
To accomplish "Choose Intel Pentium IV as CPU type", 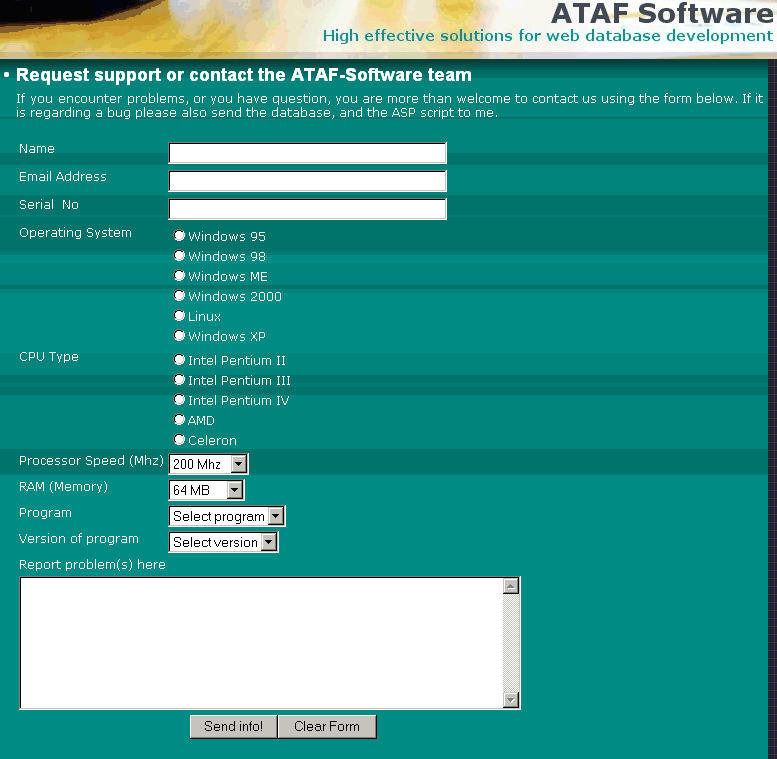I will pyautogui.click(x=179, y=399).
